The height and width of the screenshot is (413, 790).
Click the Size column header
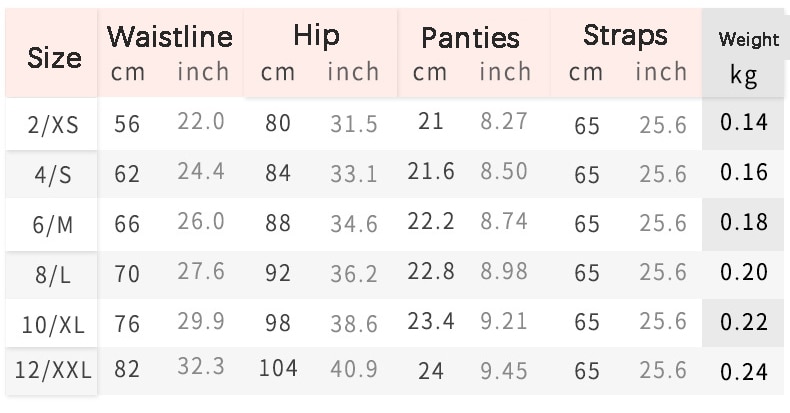54,58
